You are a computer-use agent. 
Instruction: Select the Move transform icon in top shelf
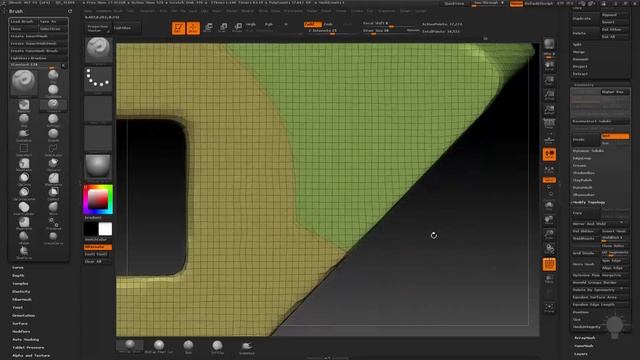(x=208, y=28)
